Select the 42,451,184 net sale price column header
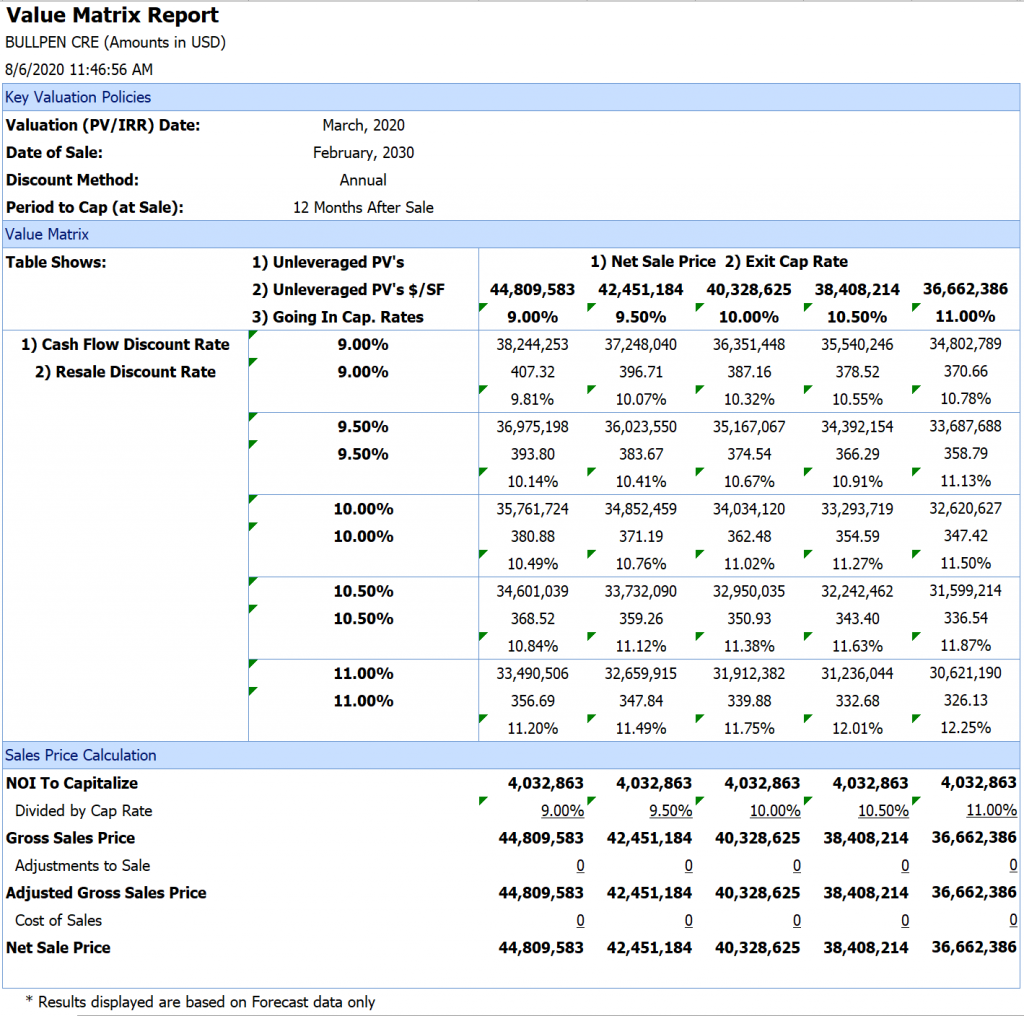 [641, 289]
